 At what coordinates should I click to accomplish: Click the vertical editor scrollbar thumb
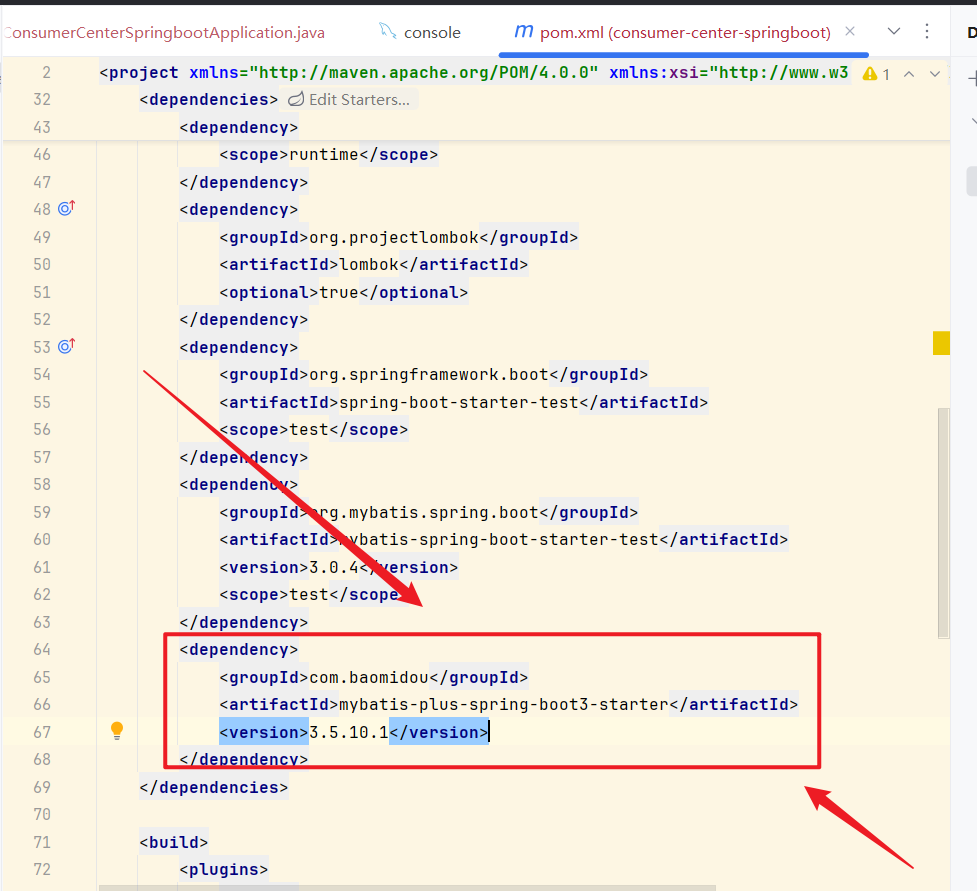tap(943, 523)
